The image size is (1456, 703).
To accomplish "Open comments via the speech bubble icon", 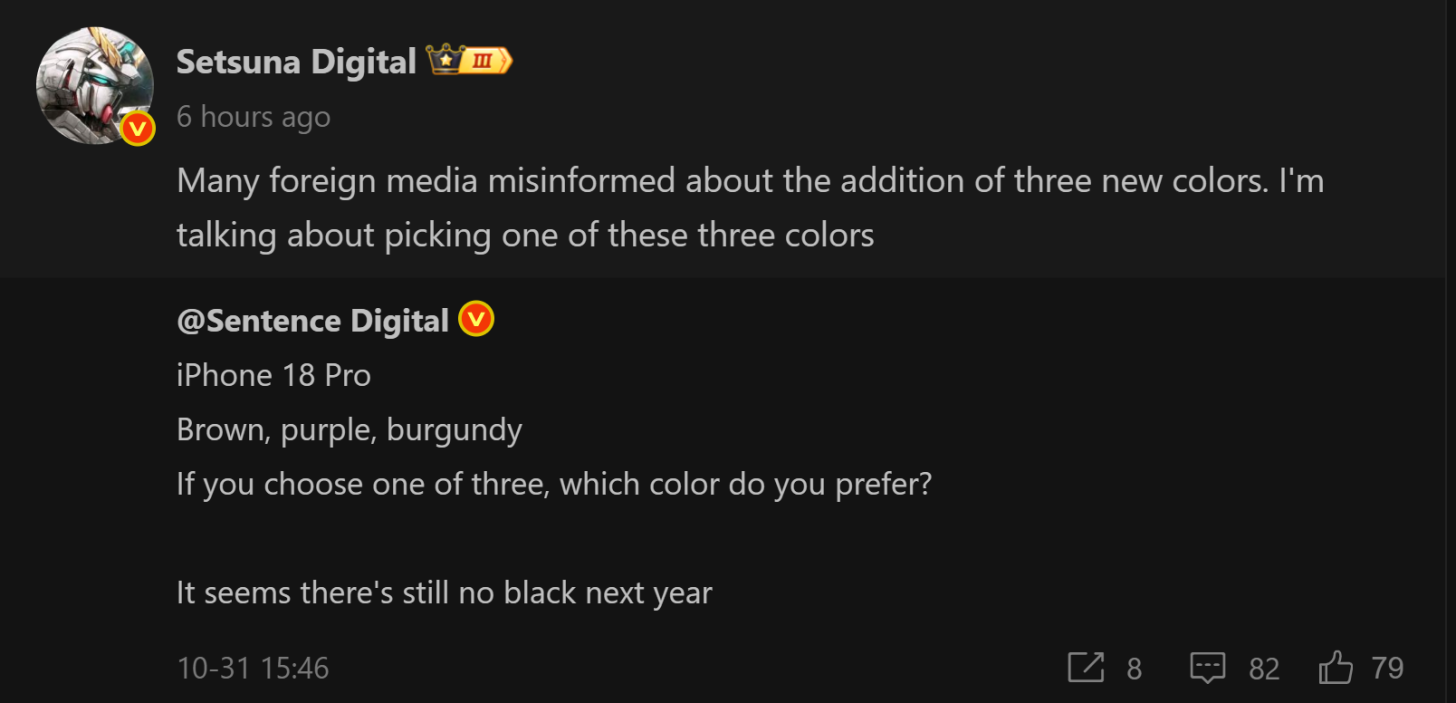I will tap(1208, 667).
